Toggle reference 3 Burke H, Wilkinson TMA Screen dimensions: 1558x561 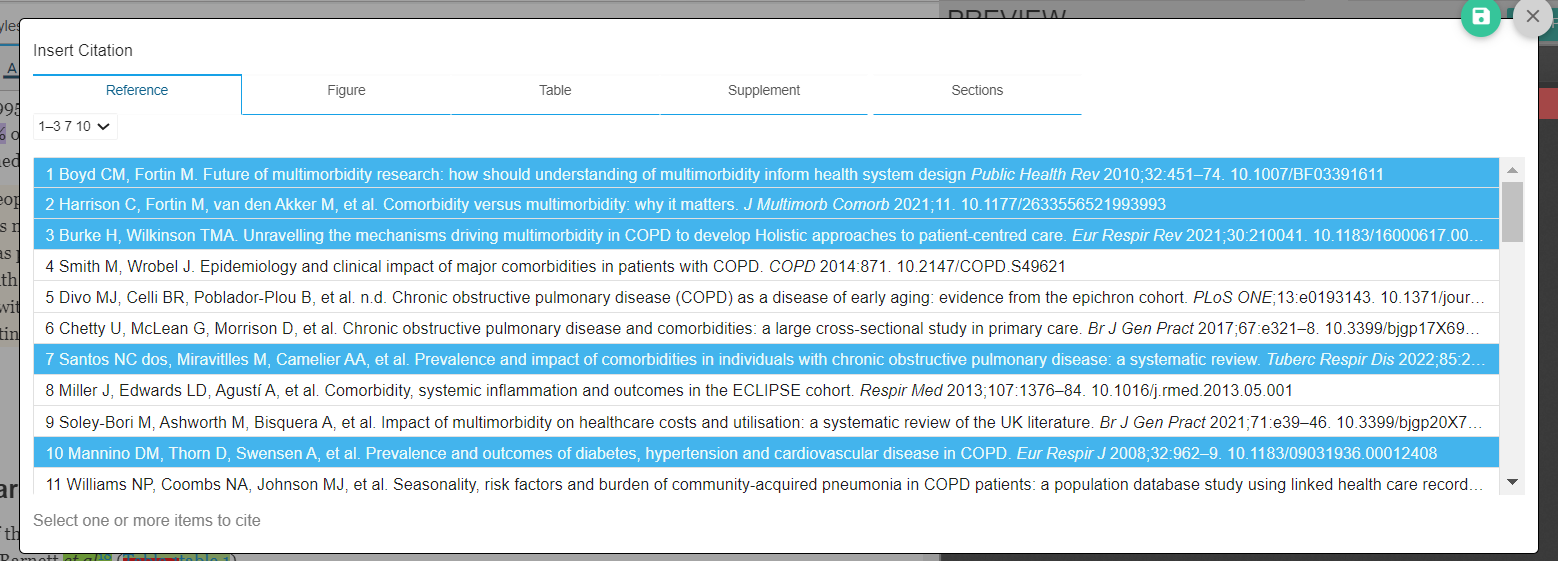[766, 236]
